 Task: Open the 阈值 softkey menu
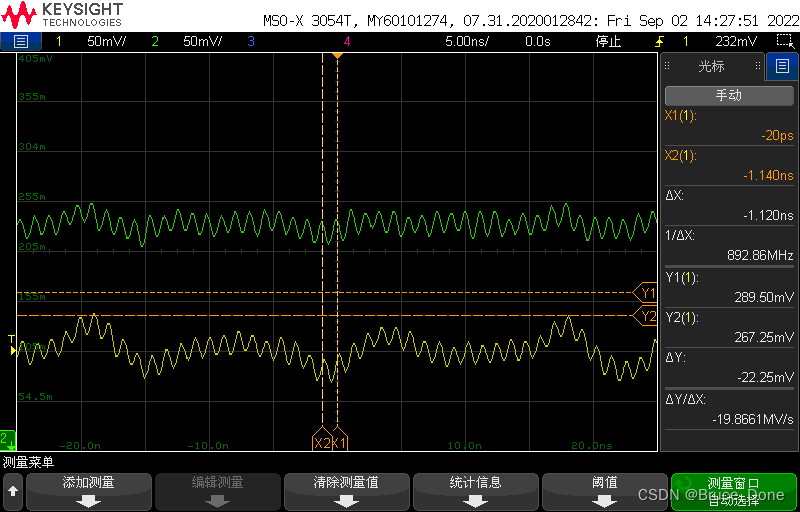604,492
